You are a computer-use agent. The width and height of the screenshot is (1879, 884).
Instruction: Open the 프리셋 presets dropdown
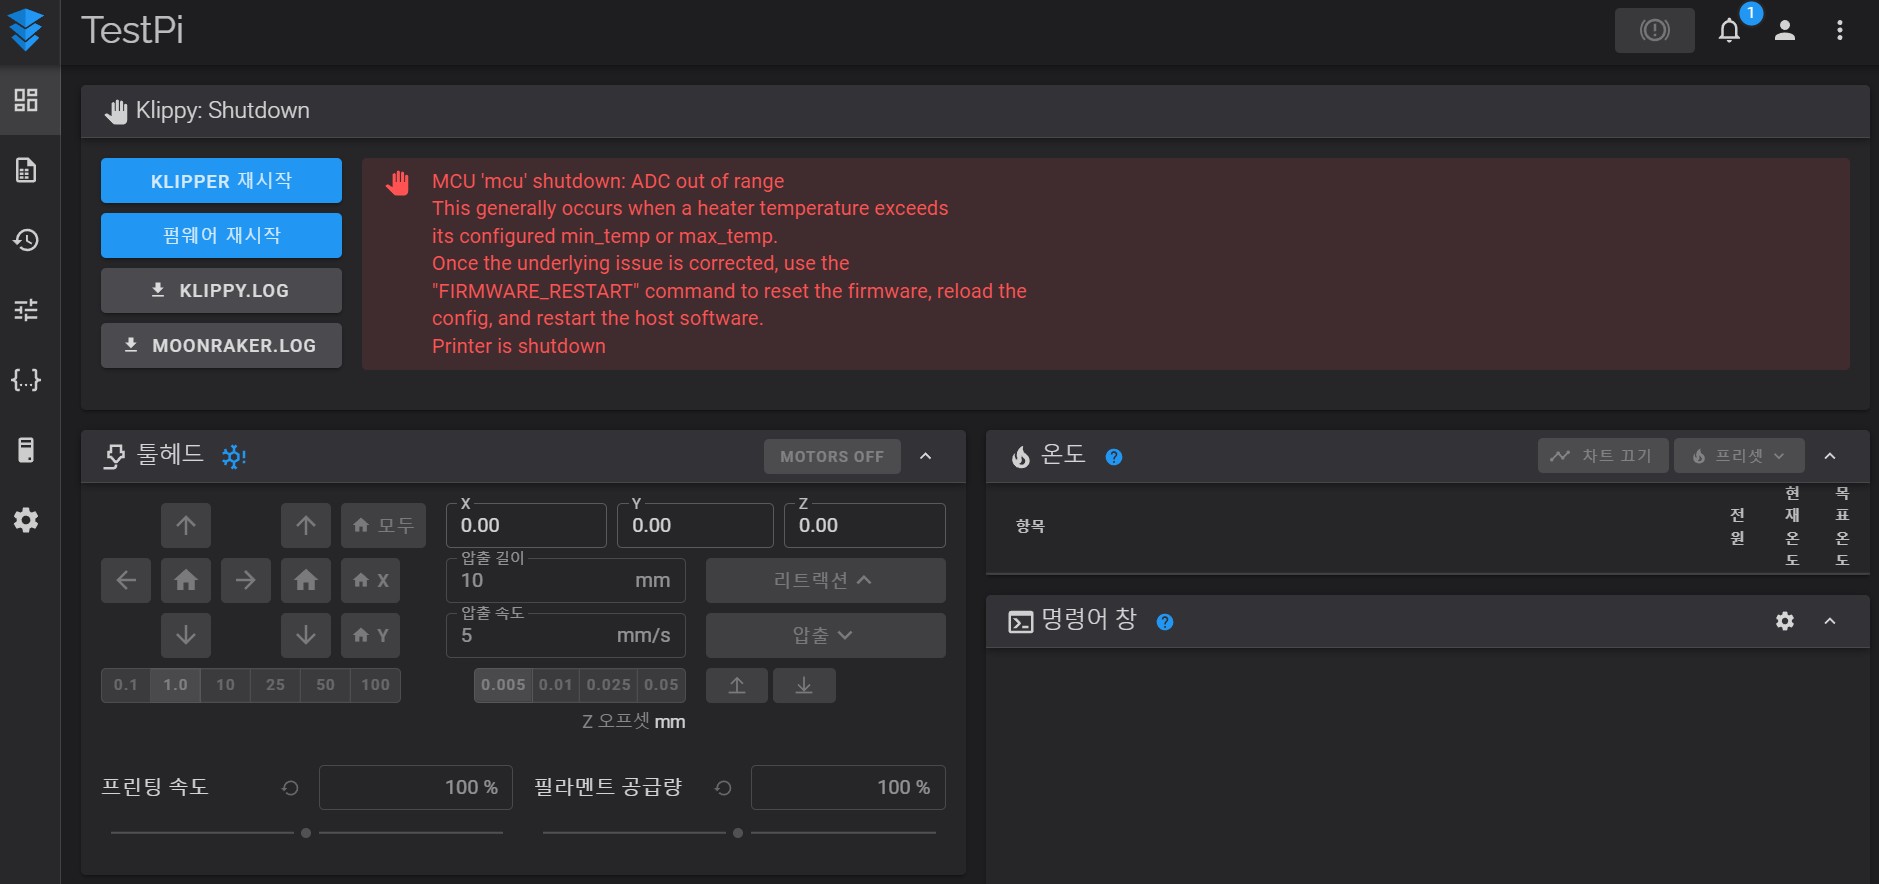(1740, 456)
